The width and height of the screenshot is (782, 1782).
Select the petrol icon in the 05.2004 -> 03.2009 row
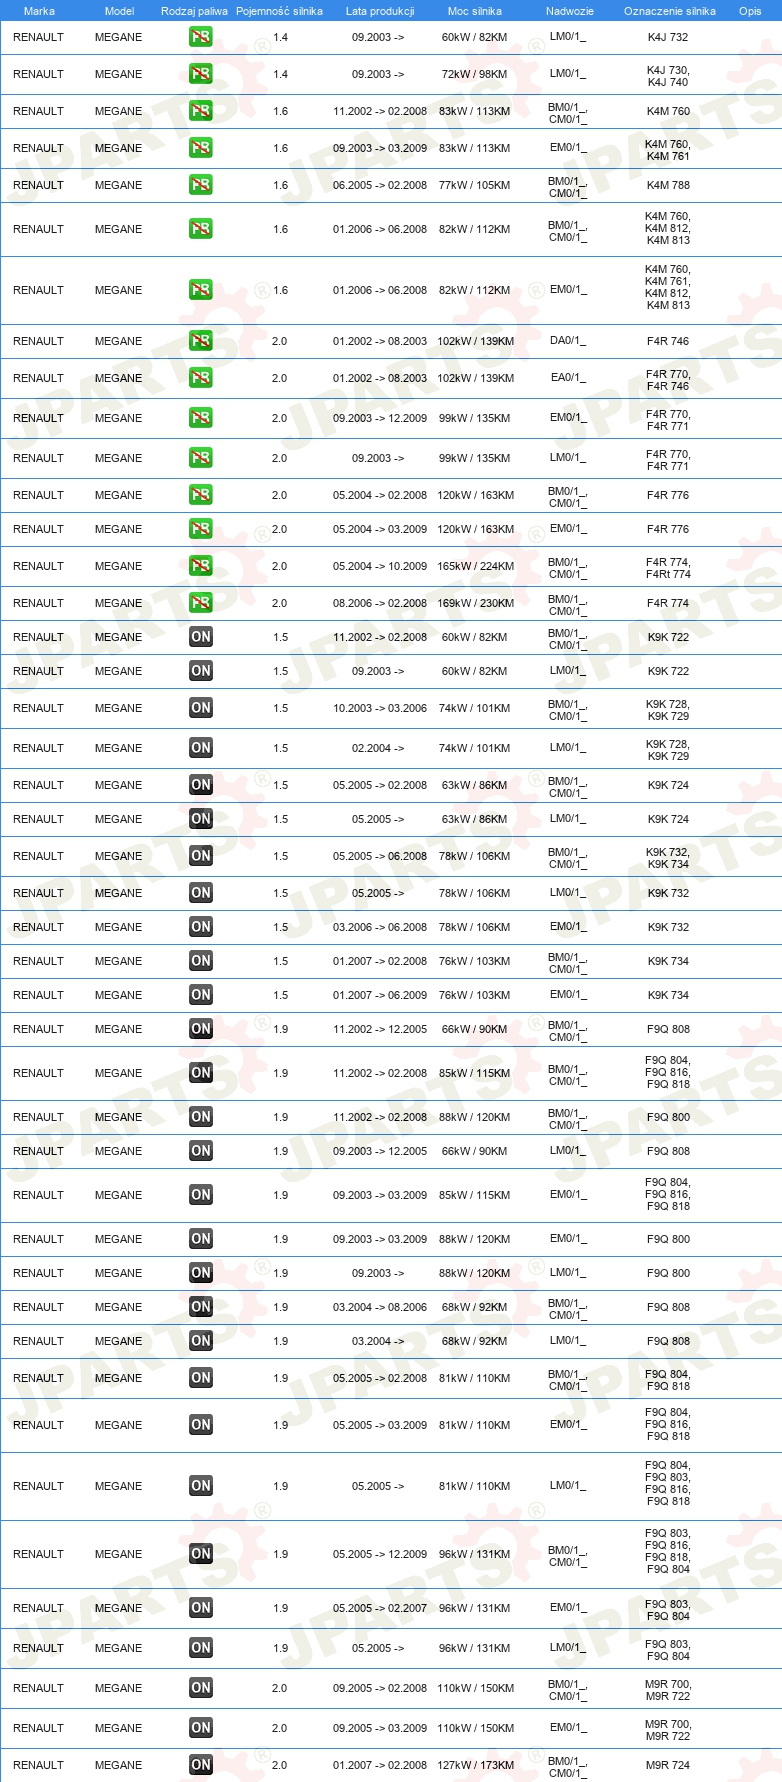(x=201, y=529)
